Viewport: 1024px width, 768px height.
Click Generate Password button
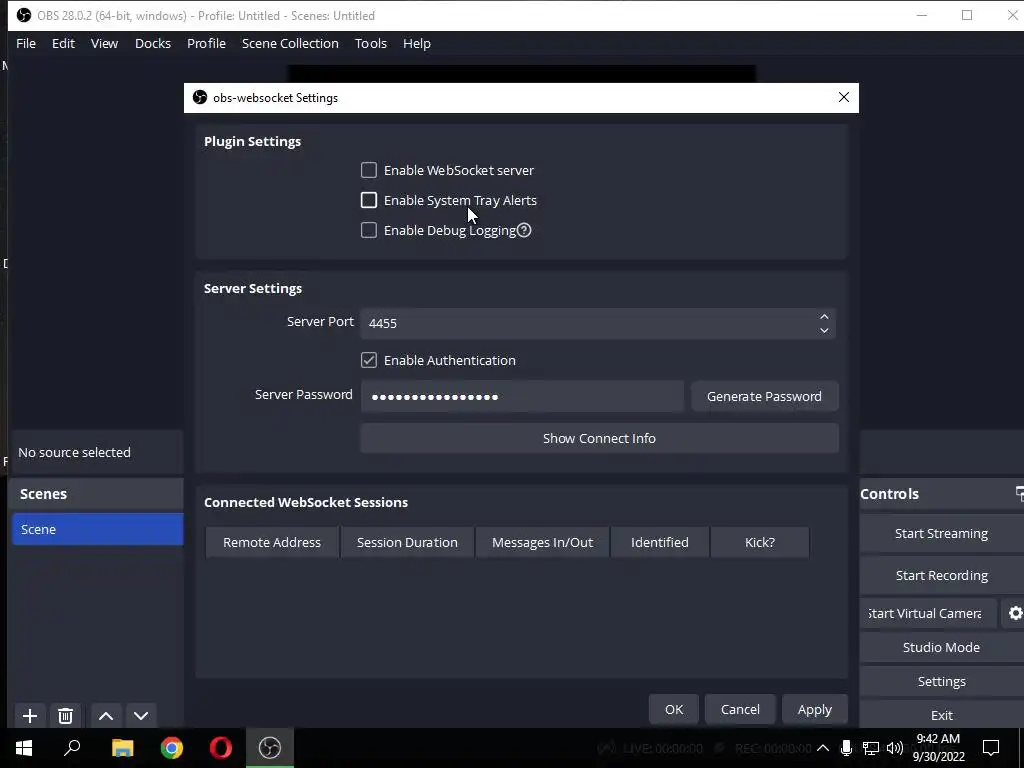click(x=764, y=396)
